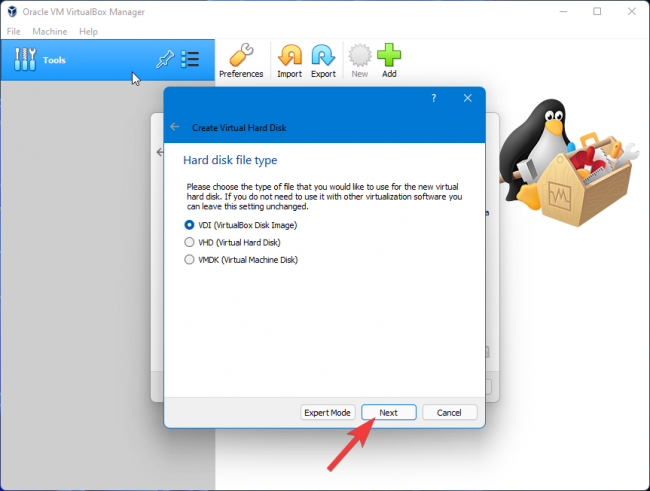Image resolution: width=650 pixels, height=491 pixels.
Task: Open the Machine menu
Action: click(50, 32)
